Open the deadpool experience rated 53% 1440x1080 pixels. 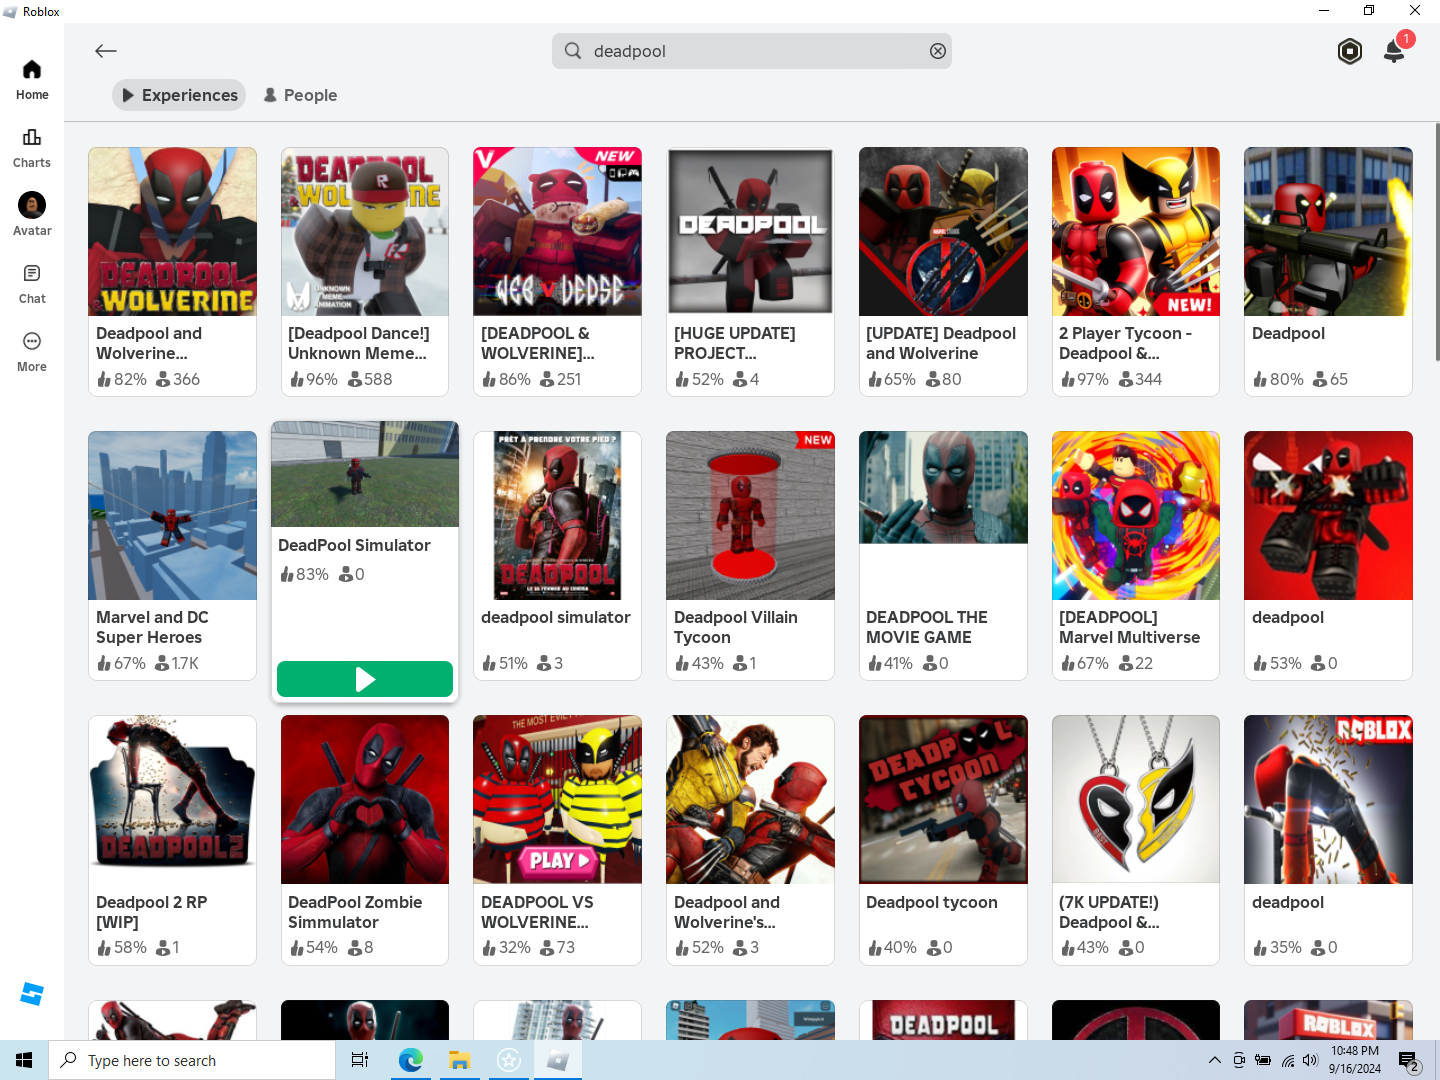pos(1328,556)
